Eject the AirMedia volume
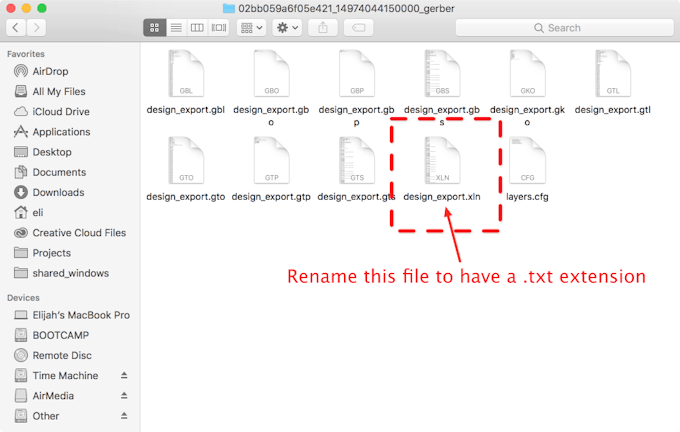The image size is (680, 432). pos(124,396)
